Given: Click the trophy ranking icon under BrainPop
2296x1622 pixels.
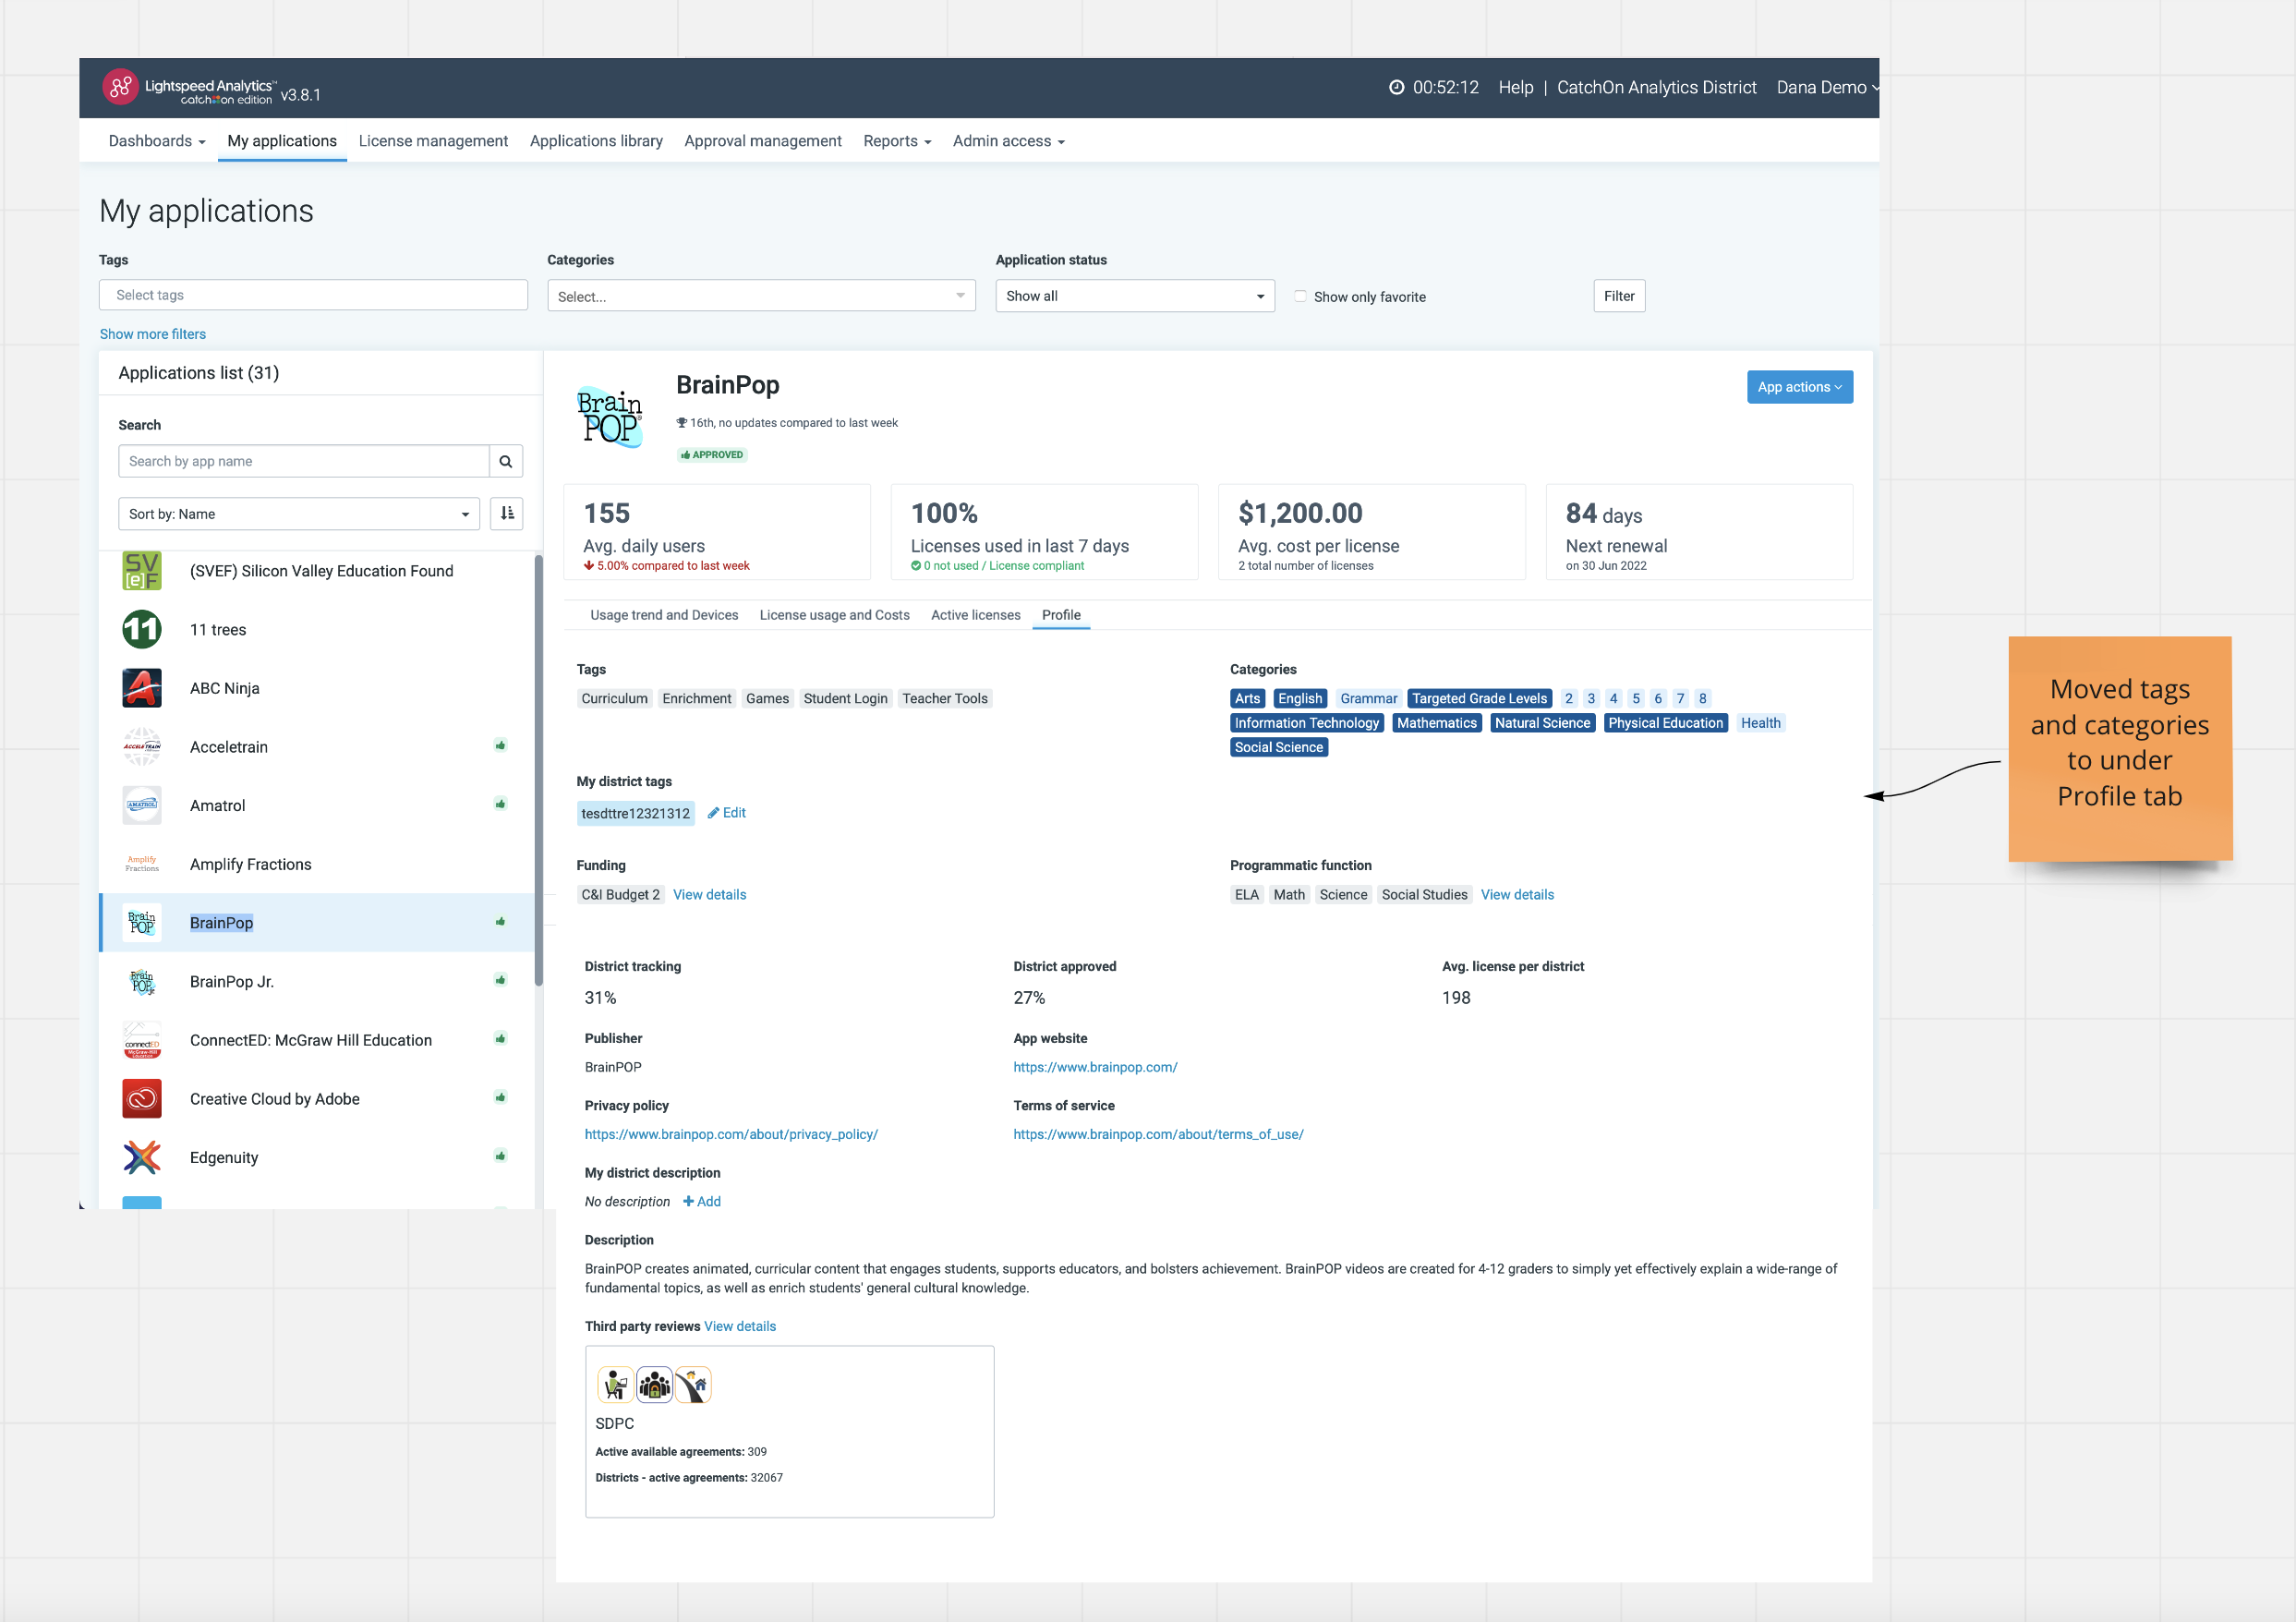Looking at the screenshot, I should tap(682, 423).
